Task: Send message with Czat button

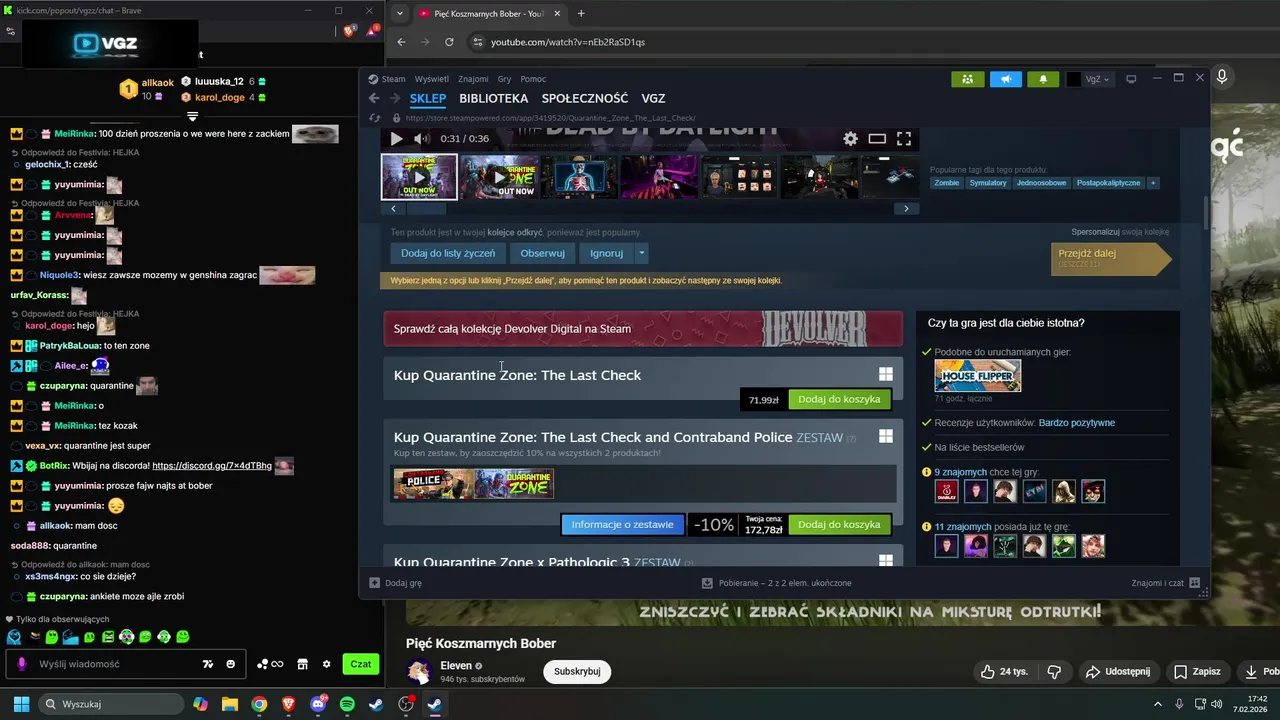Action: 360,664
